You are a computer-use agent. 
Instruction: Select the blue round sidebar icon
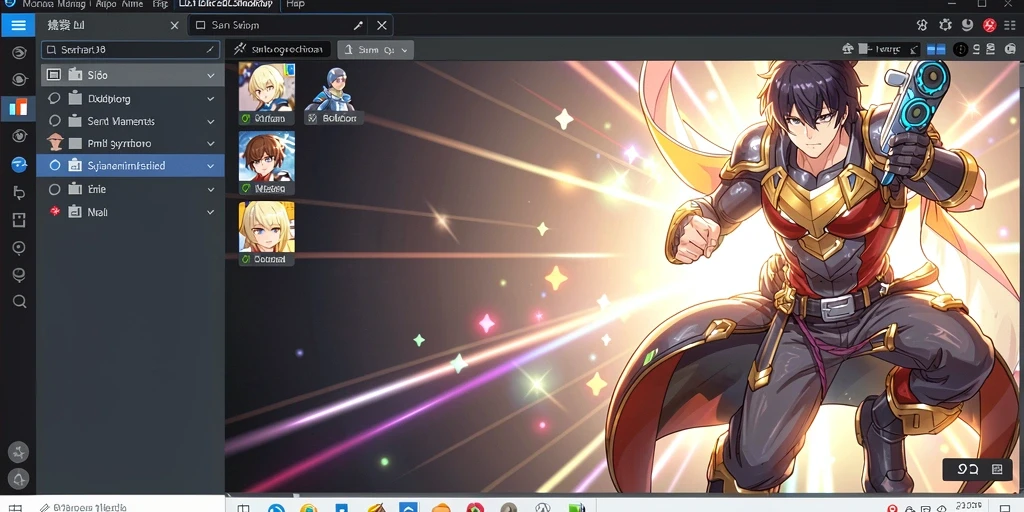click(x=19, y=165)
